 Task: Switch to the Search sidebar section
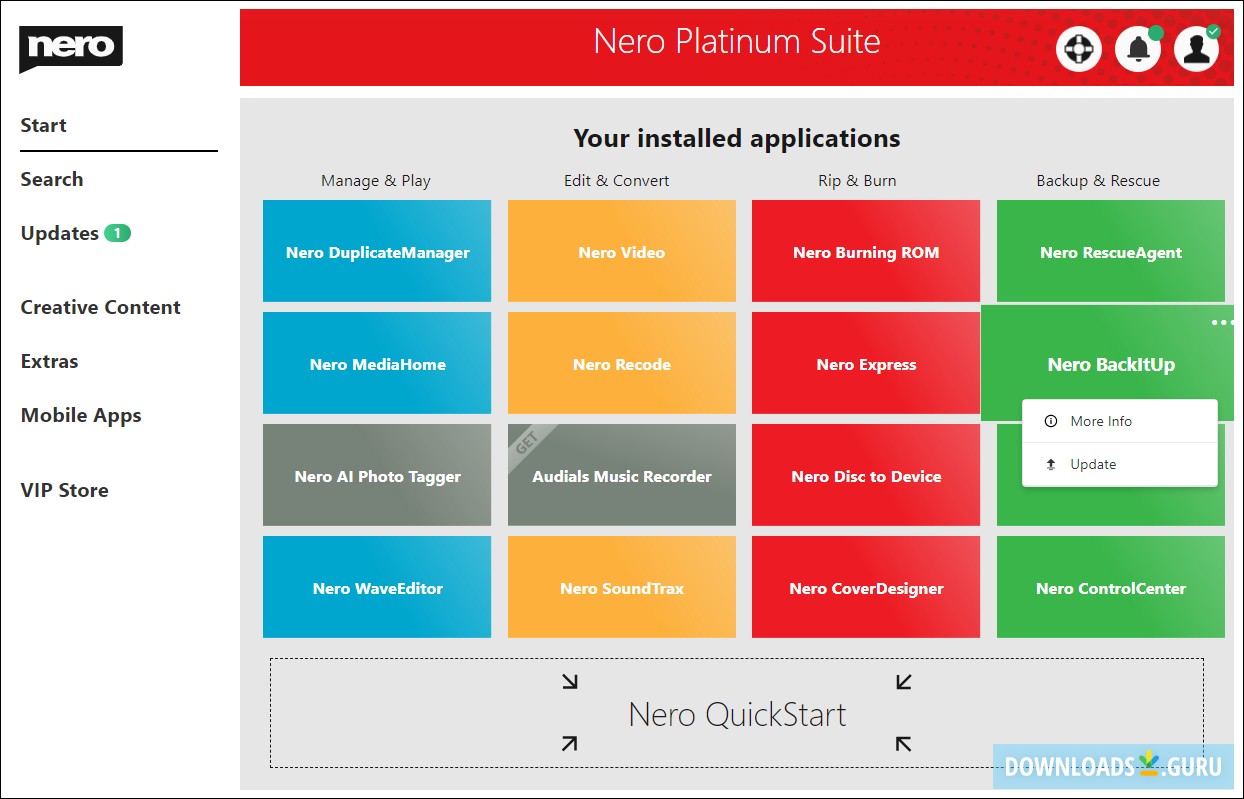tap(52, 179)
